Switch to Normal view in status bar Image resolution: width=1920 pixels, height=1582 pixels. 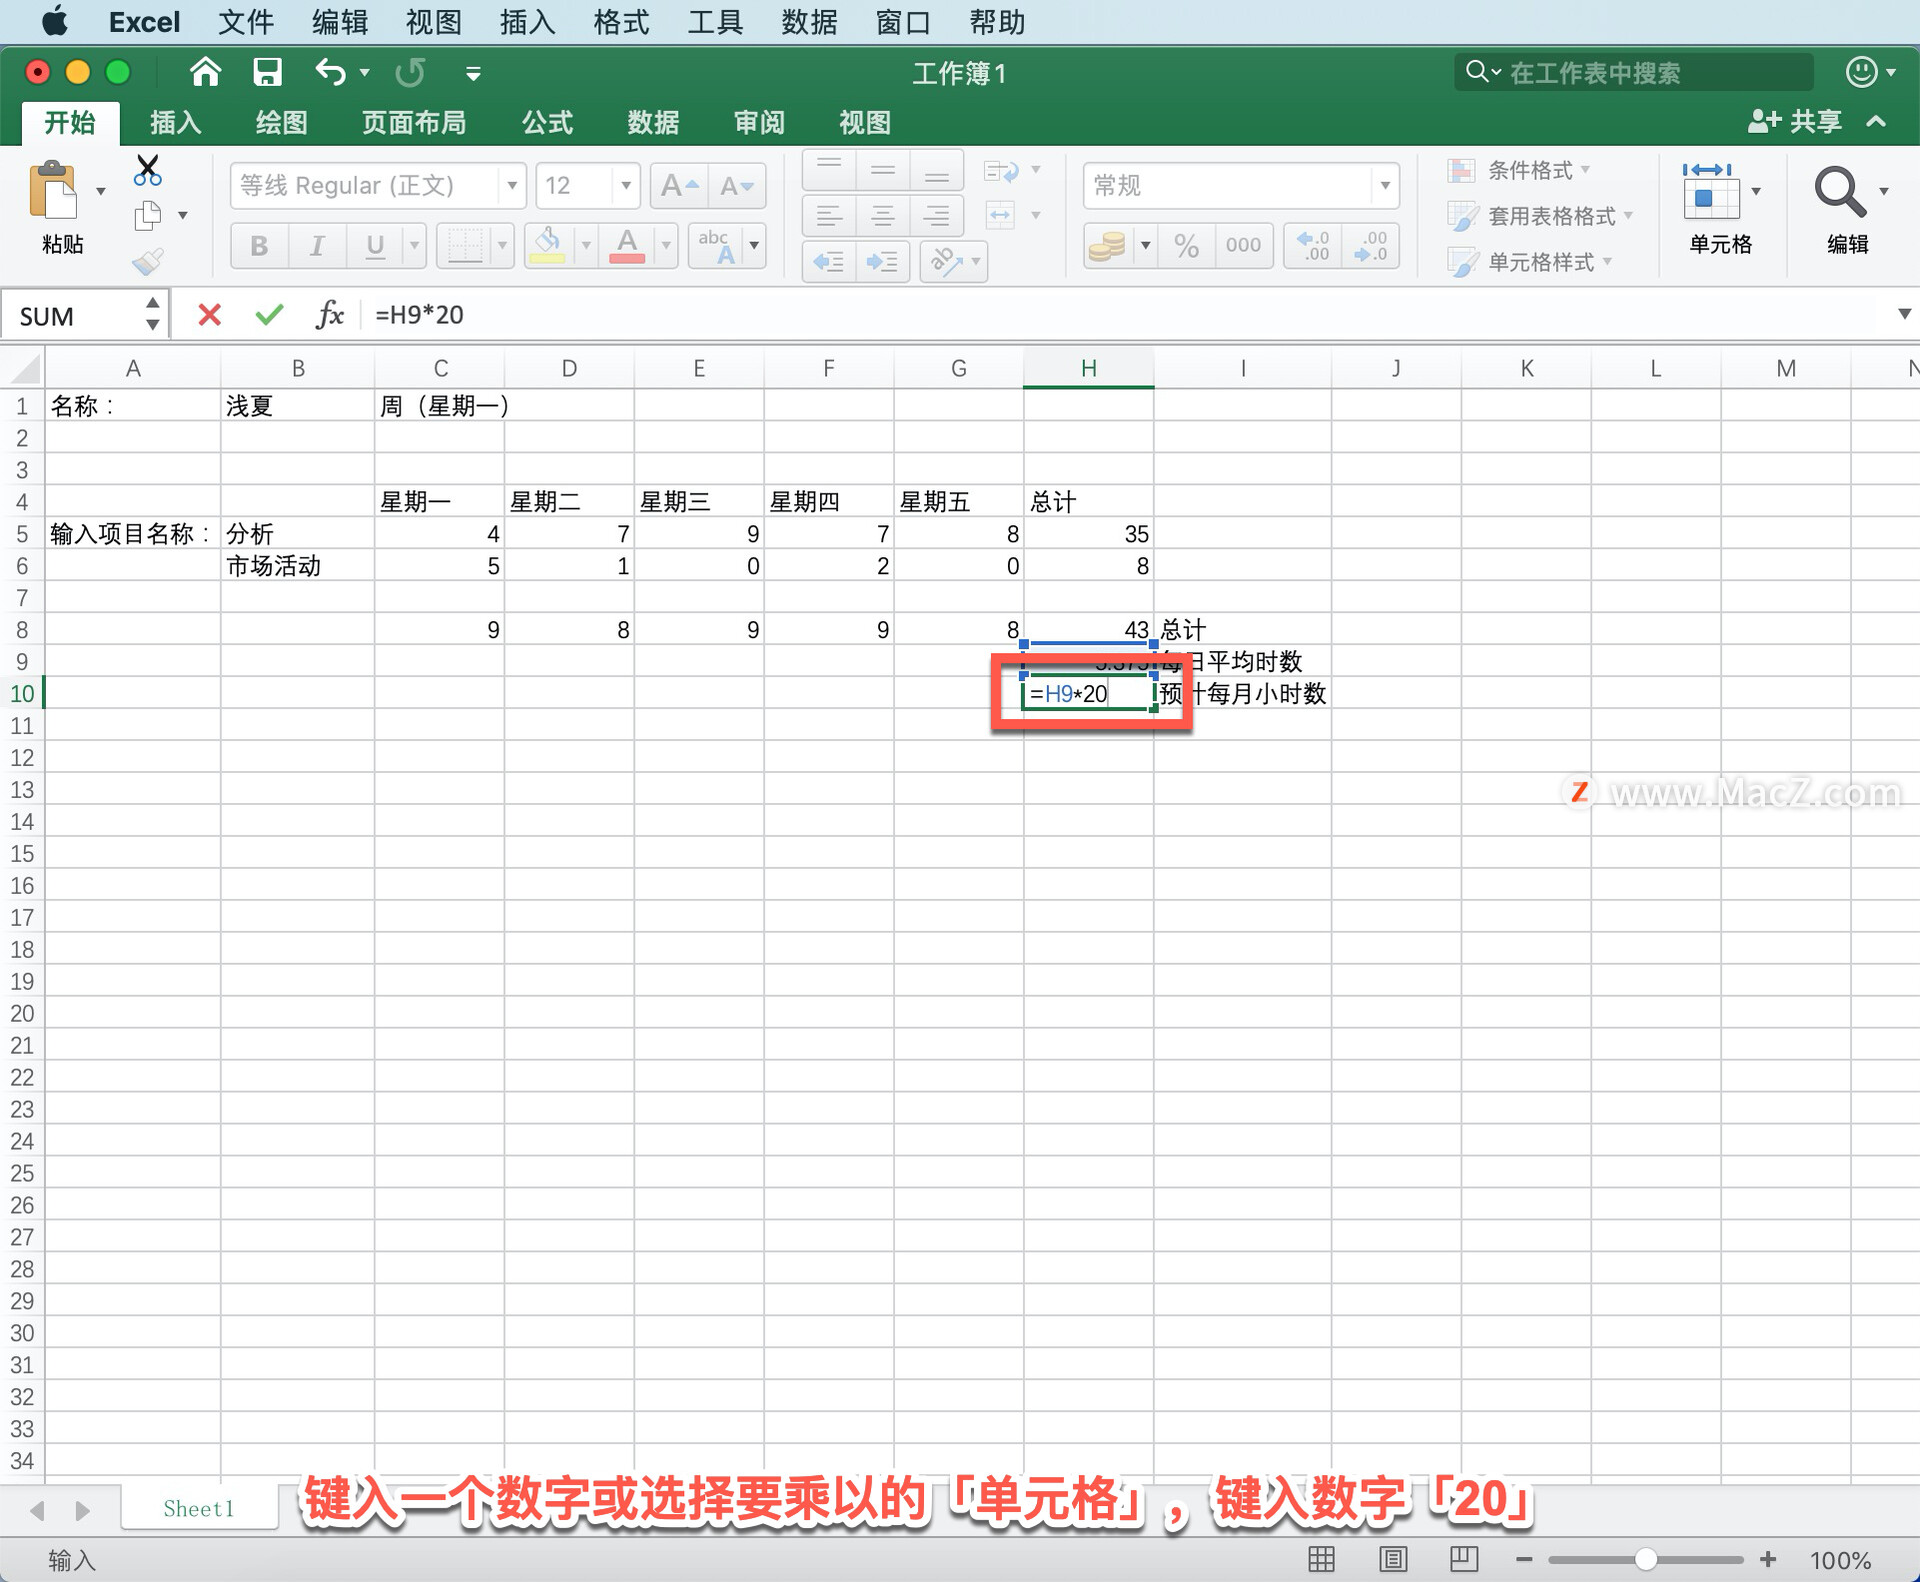click(1322, 1559)
